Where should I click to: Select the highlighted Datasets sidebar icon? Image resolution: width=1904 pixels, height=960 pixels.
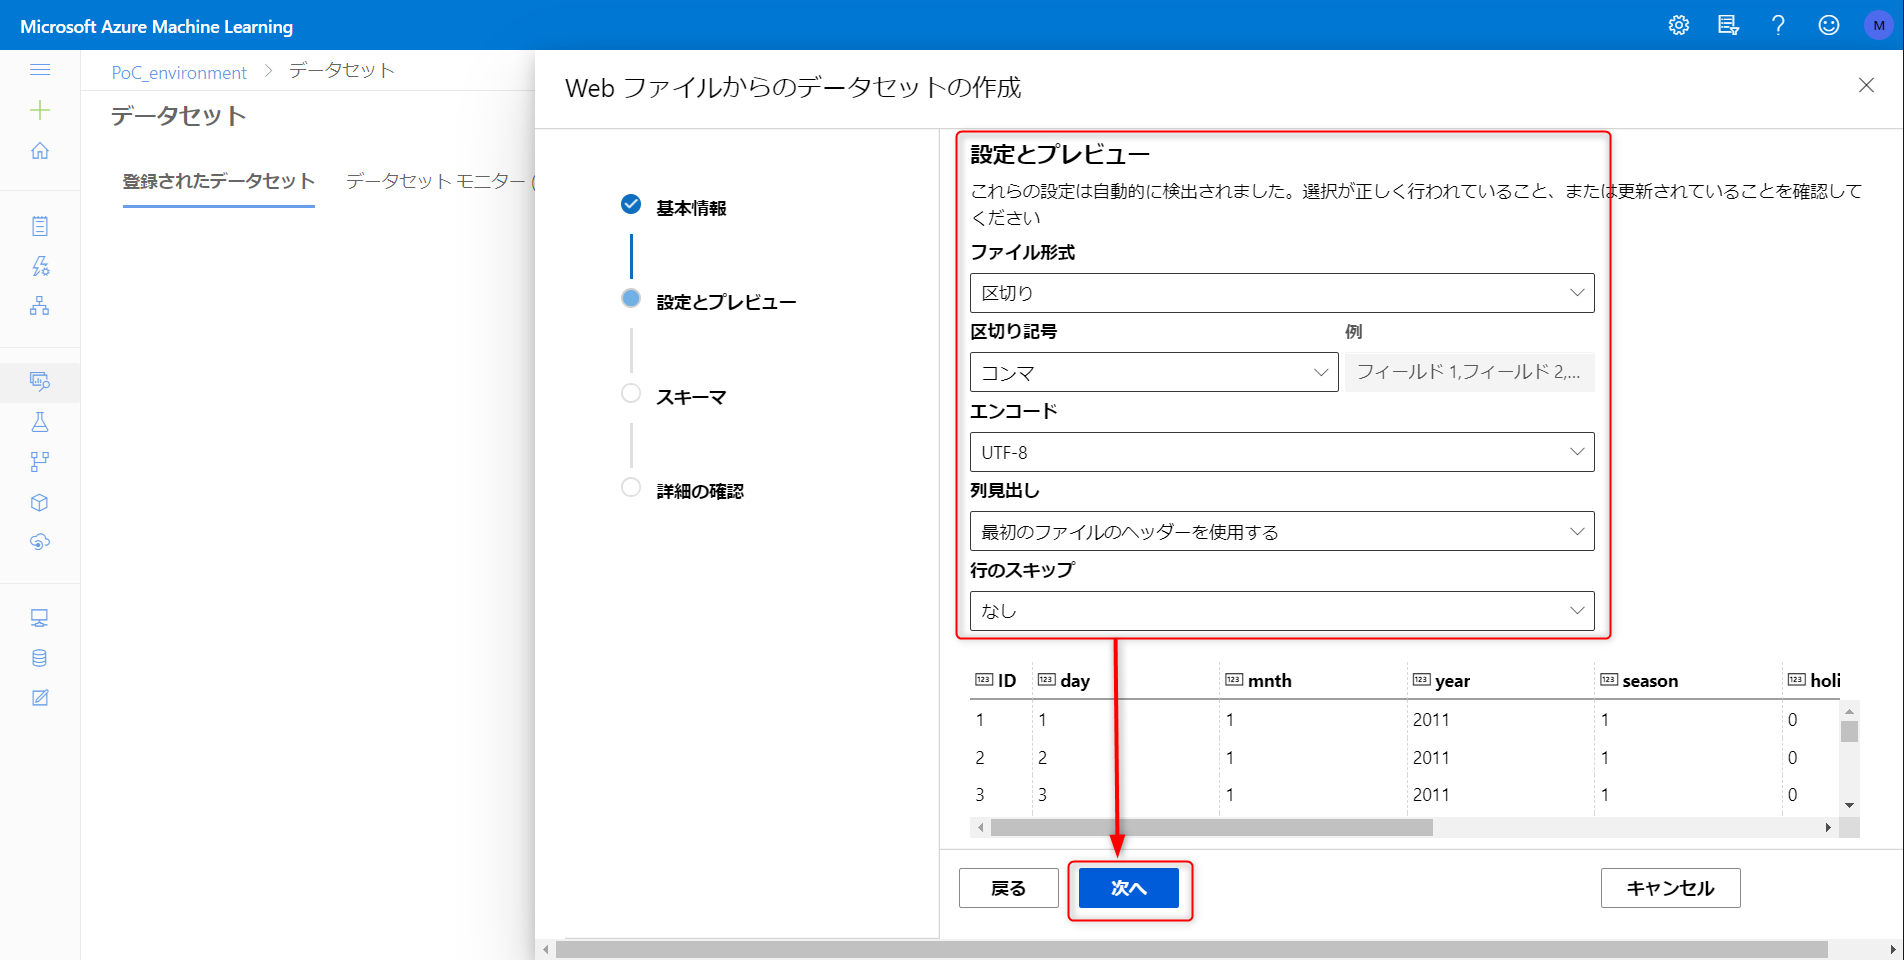pos(40,382)
